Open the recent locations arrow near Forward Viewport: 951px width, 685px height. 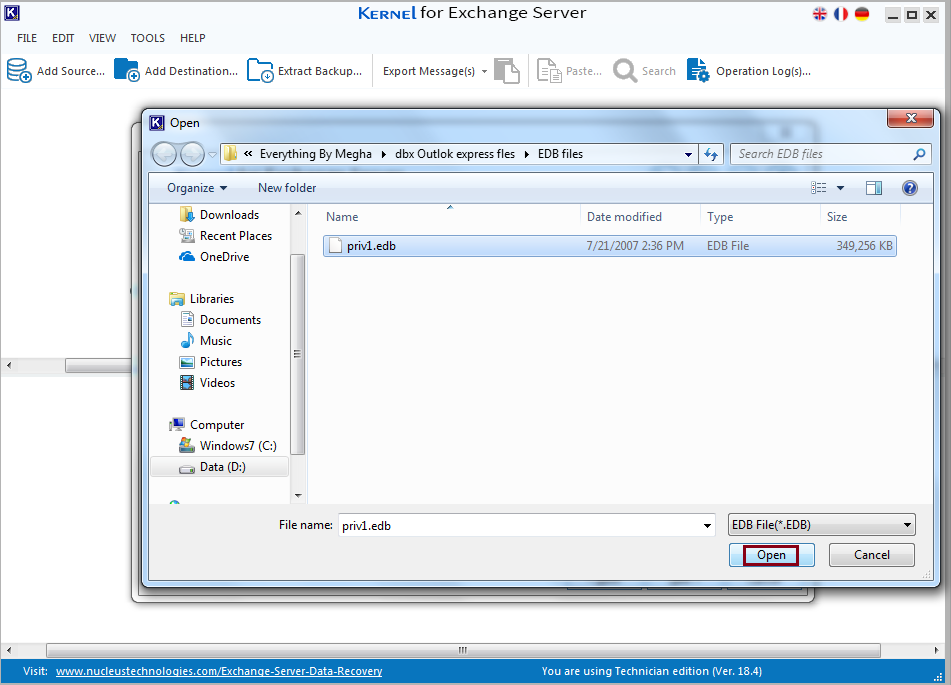[212, 155]
